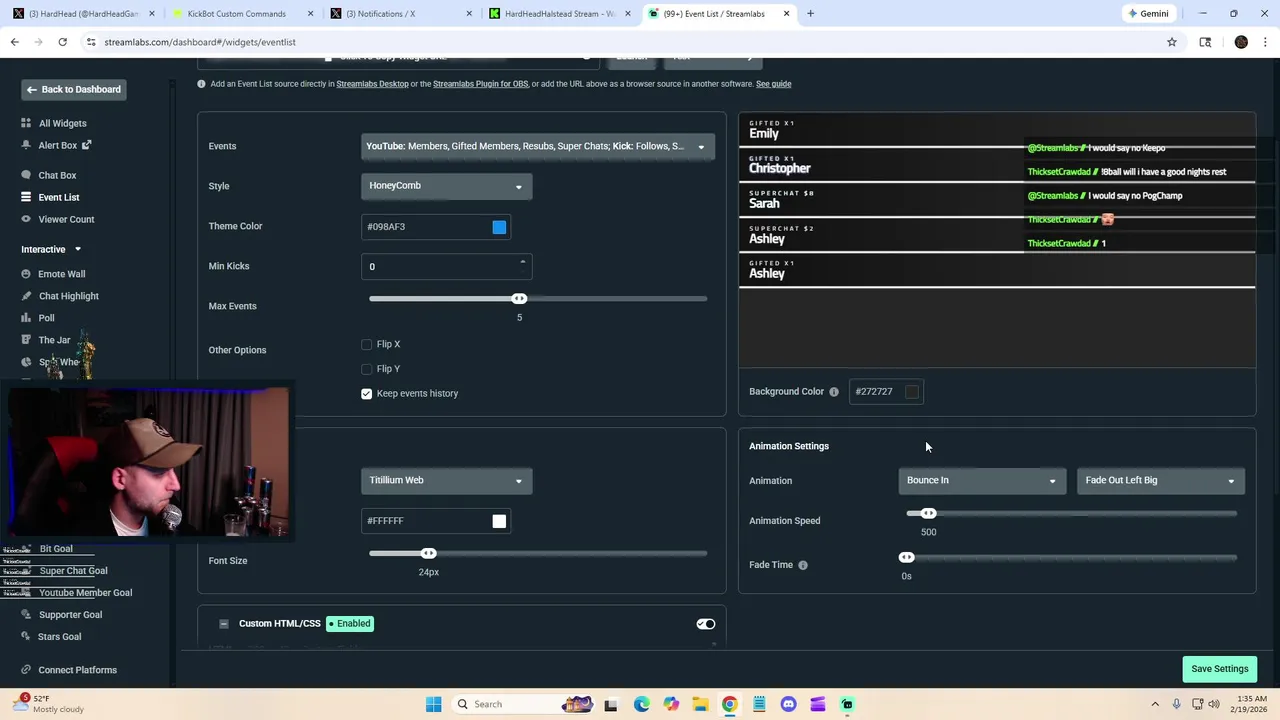Screen dimensions: 1280x720
Task: Open Stars Goal in sidebar
Action: 60,637
